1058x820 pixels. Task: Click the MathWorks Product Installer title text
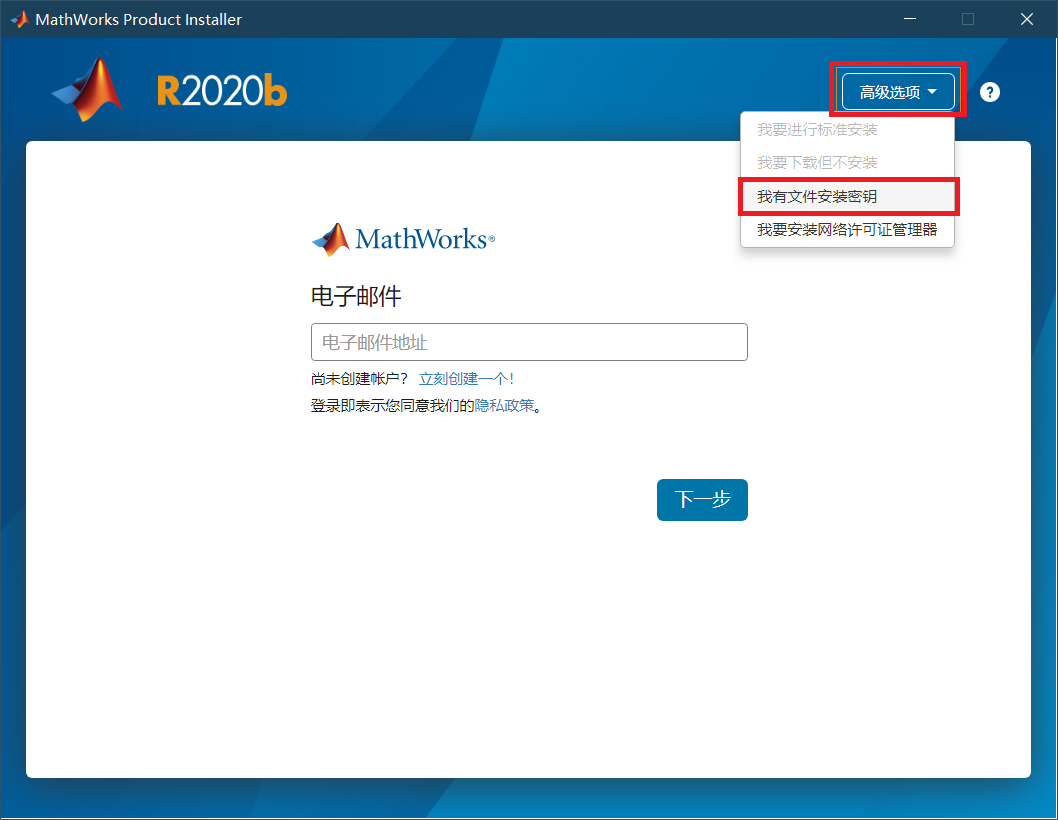138,20
